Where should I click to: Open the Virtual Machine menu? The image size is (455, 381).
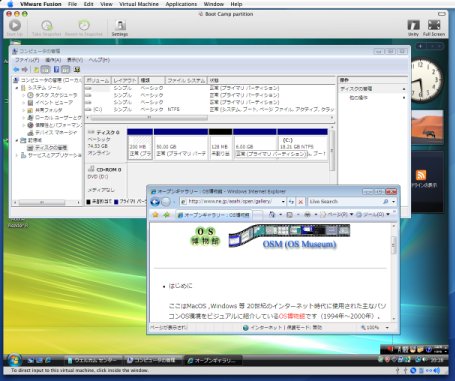pyautogui.click(x=139, y=4)
